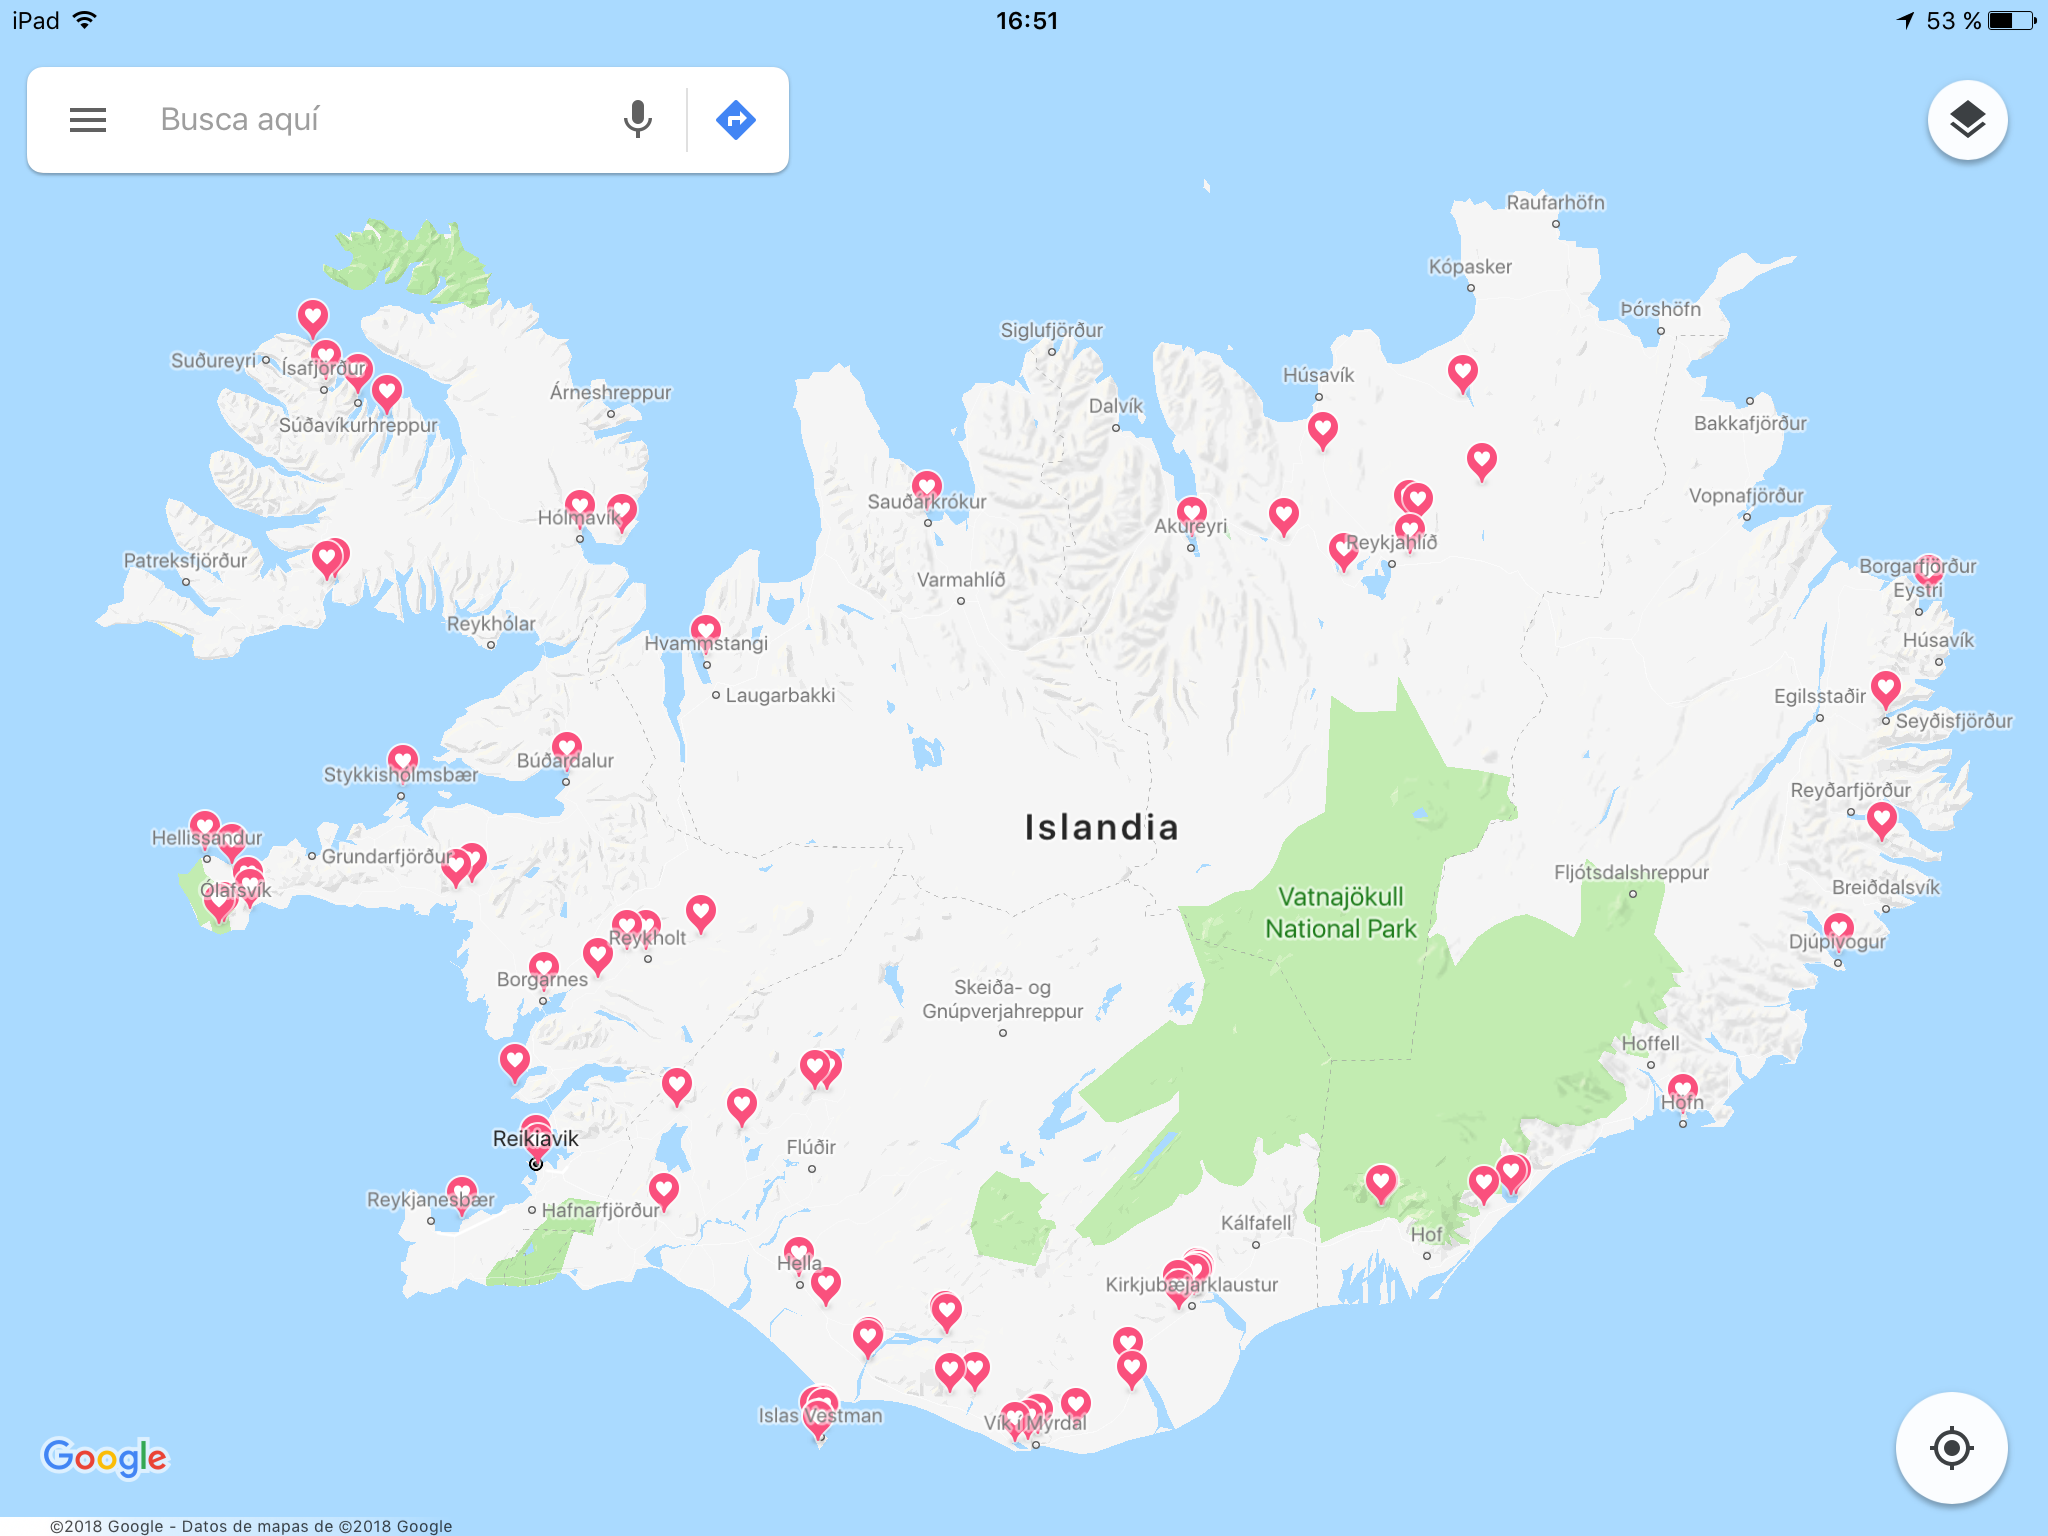This screenshot has height=1536, width=2048.
Task: Center map on my location
Action: (1951, 1448)
